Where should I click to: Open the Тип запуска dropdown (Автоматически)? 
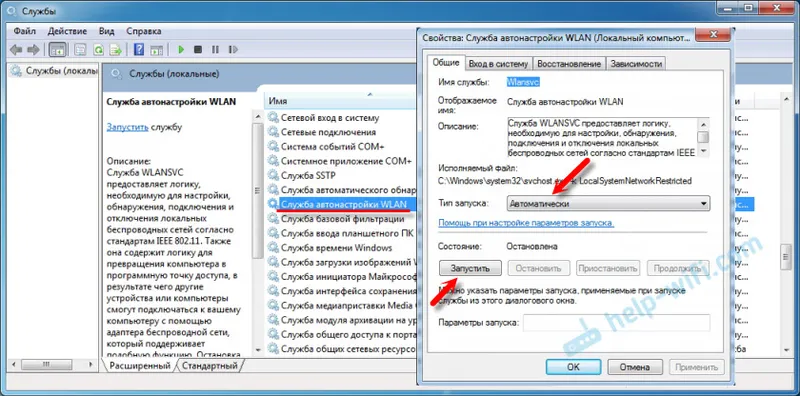608,204
